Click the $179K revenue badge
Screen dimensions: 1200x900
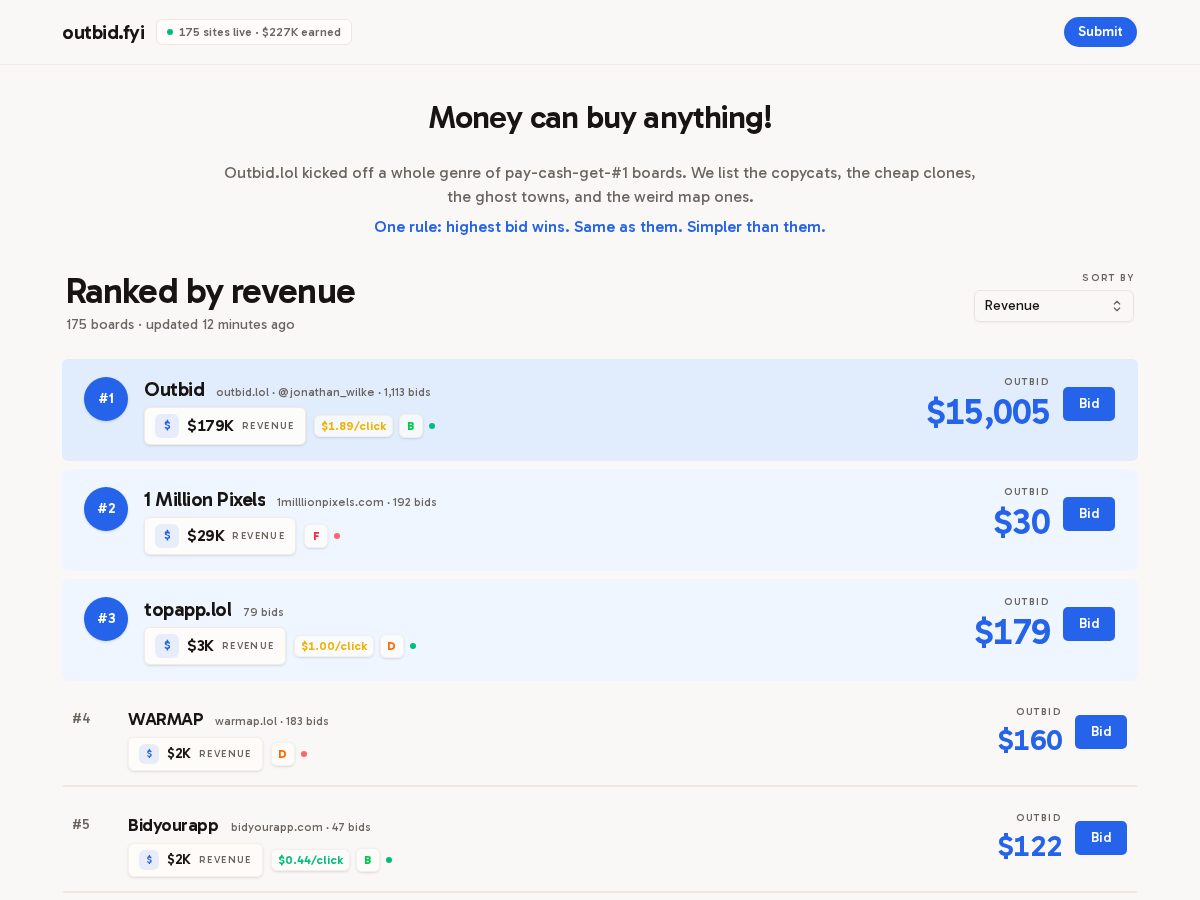[x=225, y=426]
